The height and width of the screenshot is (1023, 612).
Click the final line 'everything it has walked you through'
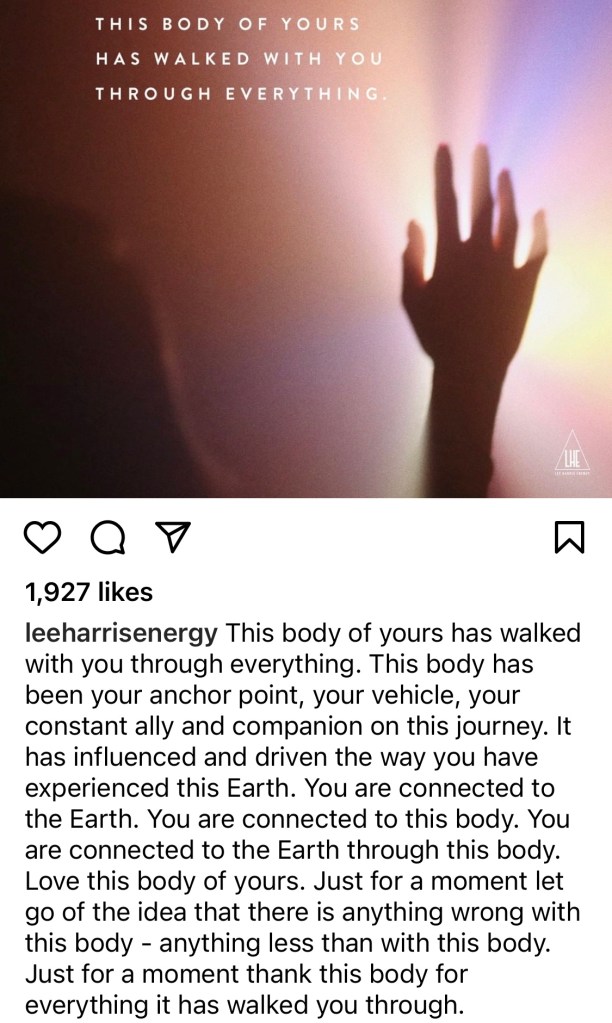244,1005
